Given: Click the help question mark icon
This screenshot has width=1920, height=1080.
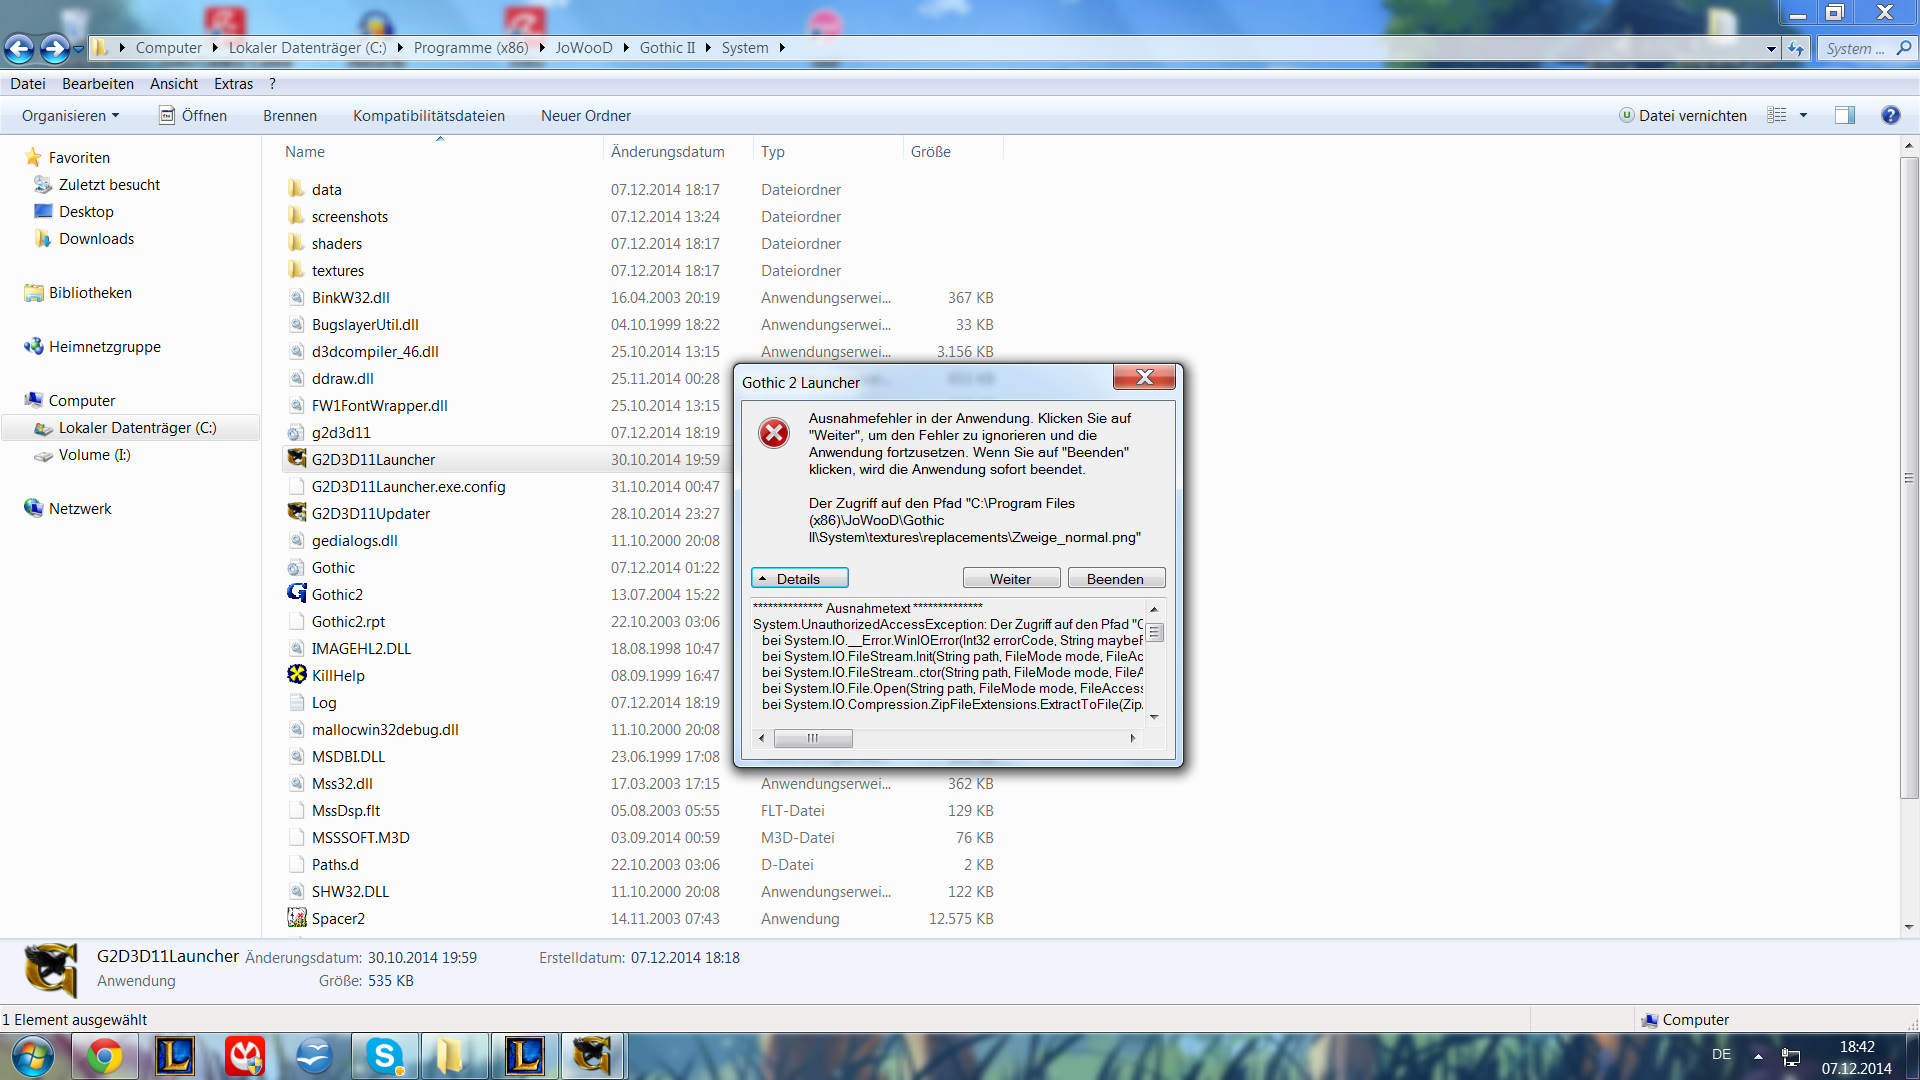Looking at the screenshot, I should point(1890,115).
